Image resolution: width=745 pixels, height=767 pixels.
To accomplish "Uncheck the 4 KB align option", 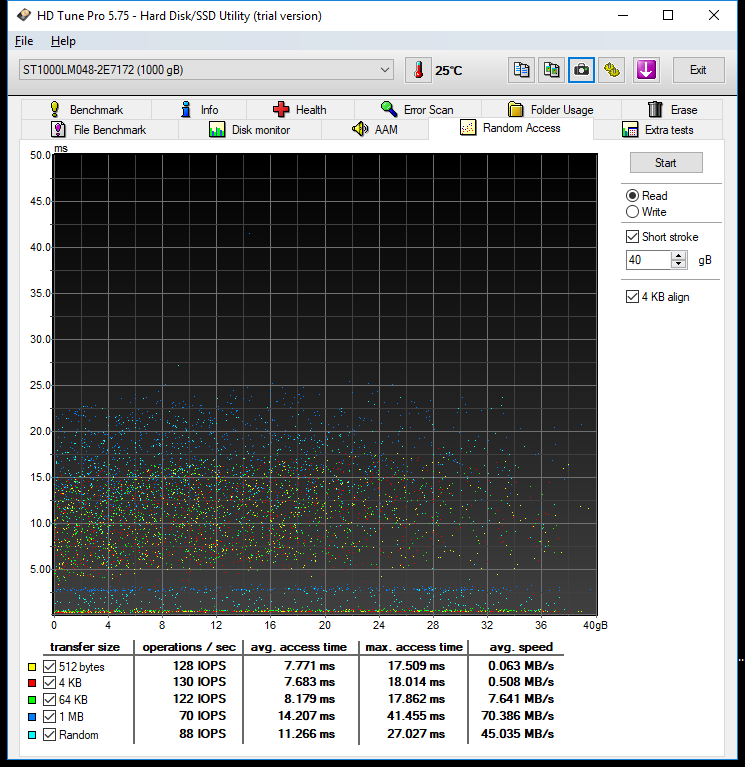I will pyautogui.click(x=632, y=297).
